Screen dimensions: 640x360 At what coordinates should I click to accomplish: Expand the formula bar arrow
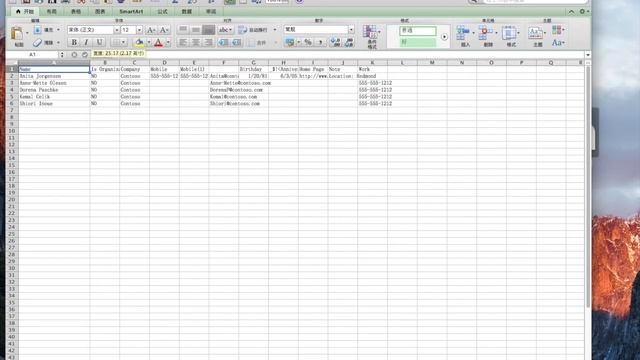point(588,55)
